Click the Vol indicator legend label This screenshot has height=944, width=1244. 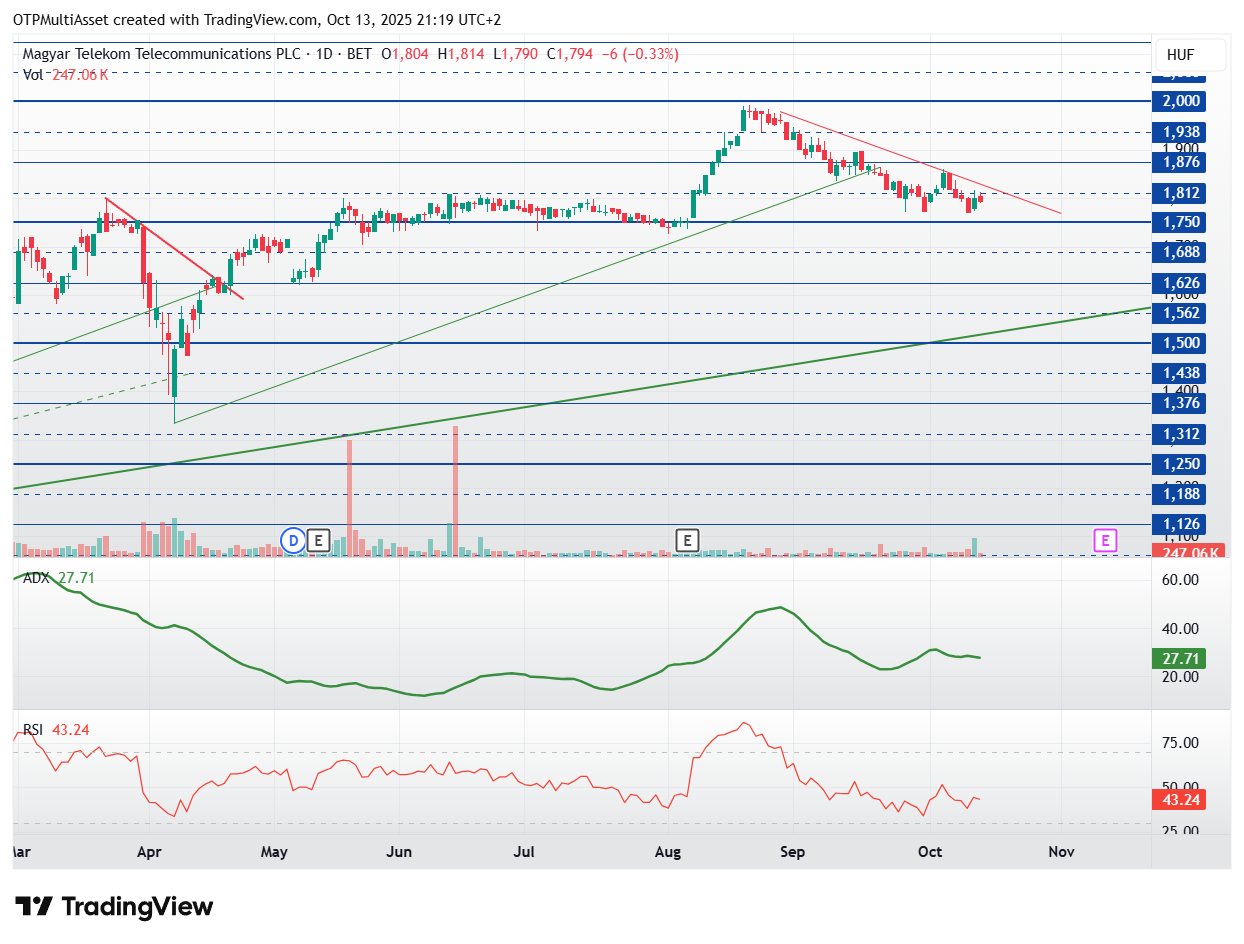tap(33, 74)
